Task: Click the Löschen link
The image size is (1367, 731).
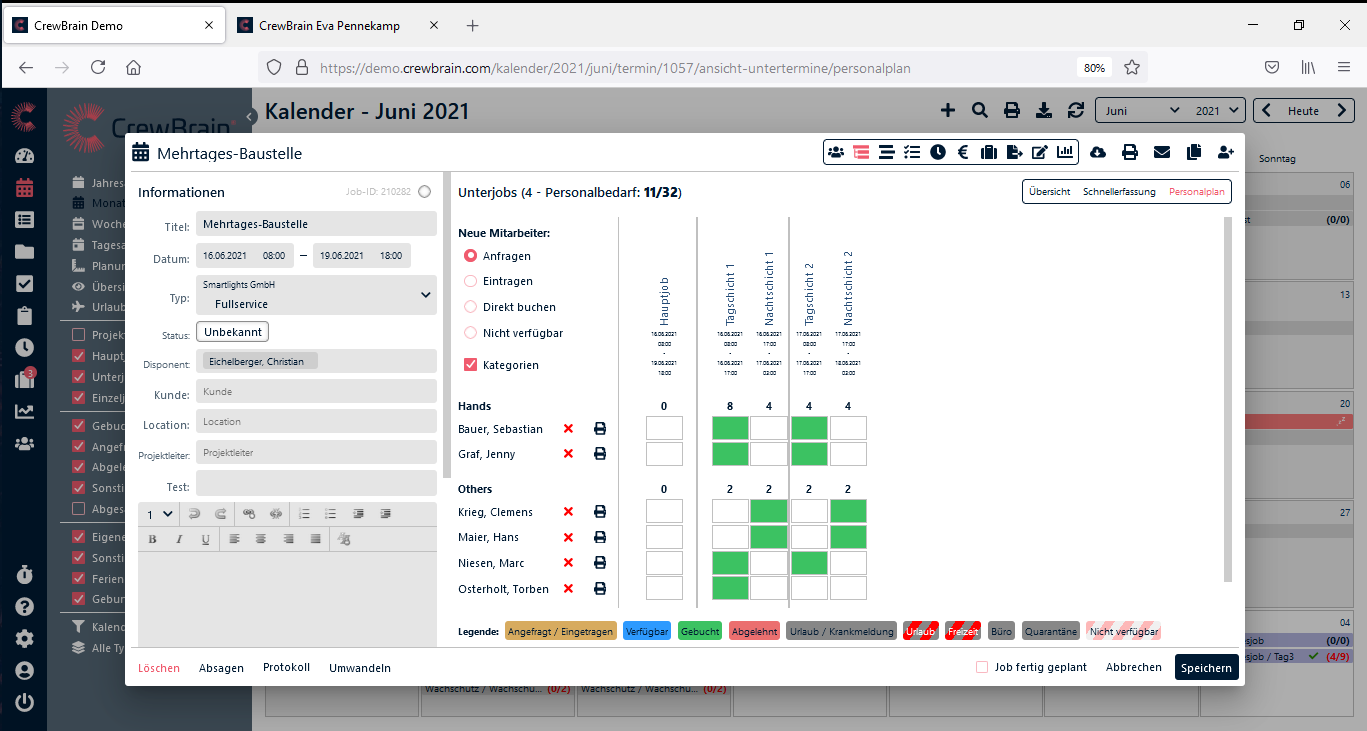Action: 159,667
